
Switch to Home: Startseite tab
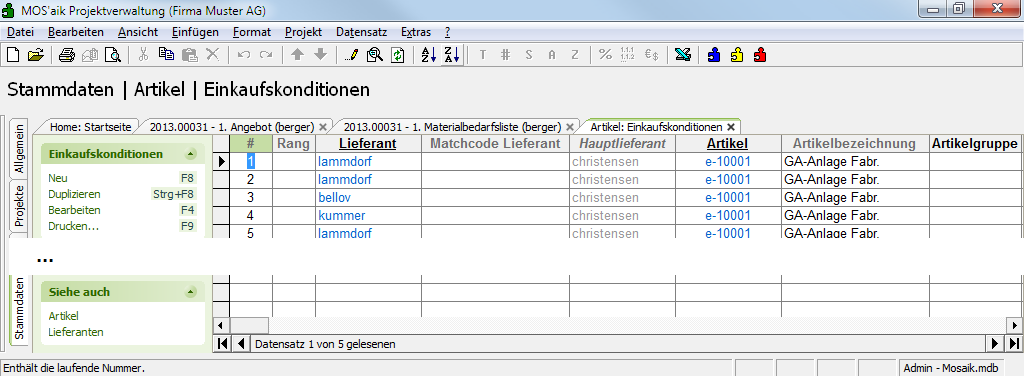point(91,127)
